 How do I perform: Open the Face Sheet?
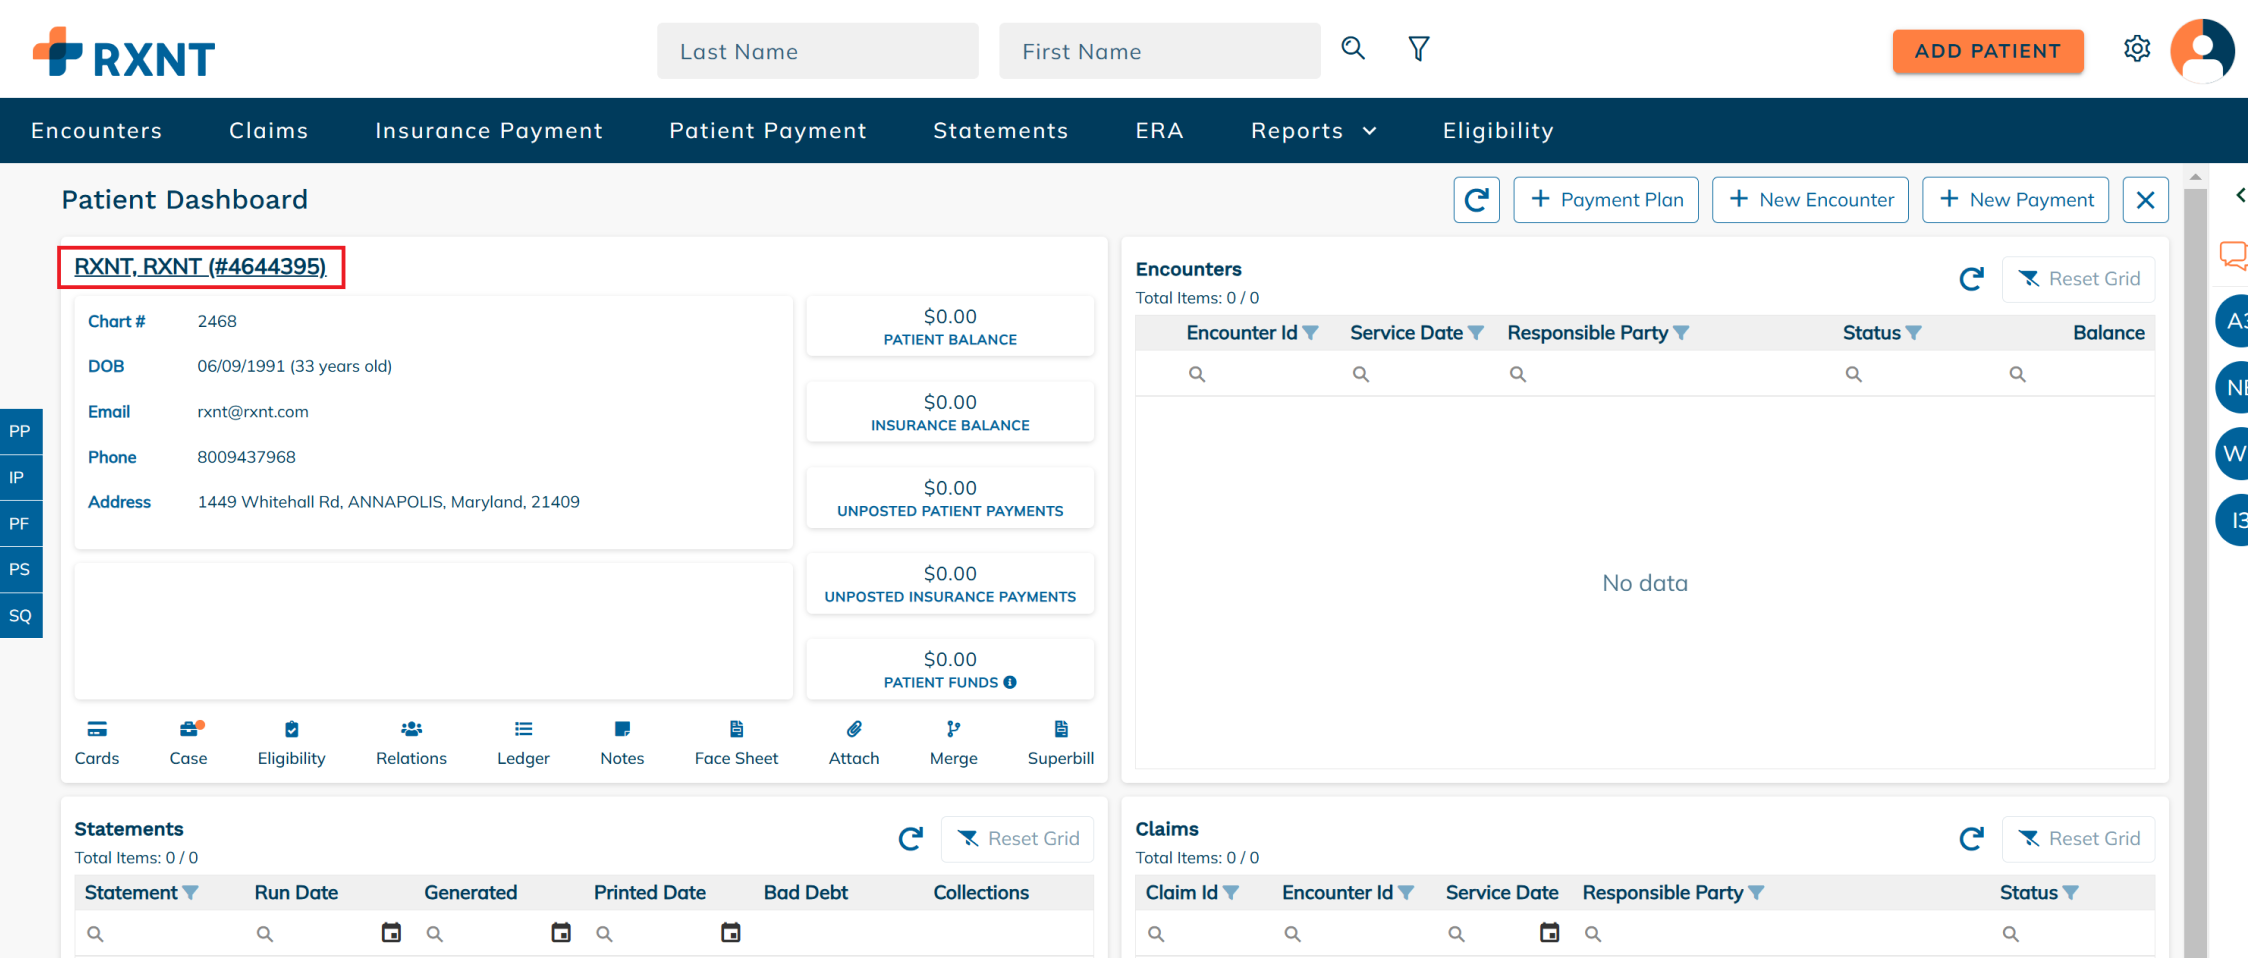736,743
